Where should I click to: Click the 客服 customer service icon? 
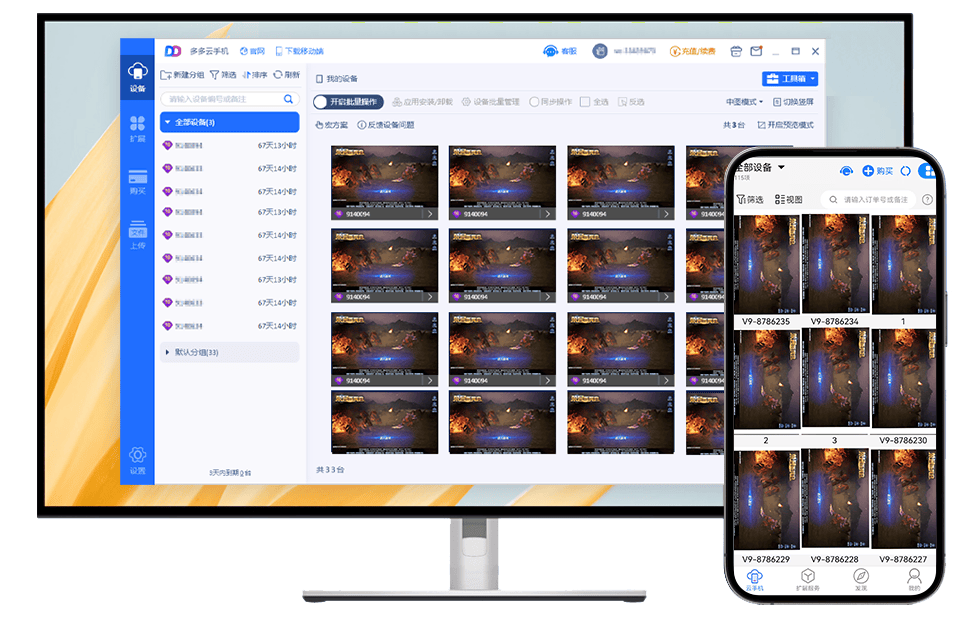559,51
